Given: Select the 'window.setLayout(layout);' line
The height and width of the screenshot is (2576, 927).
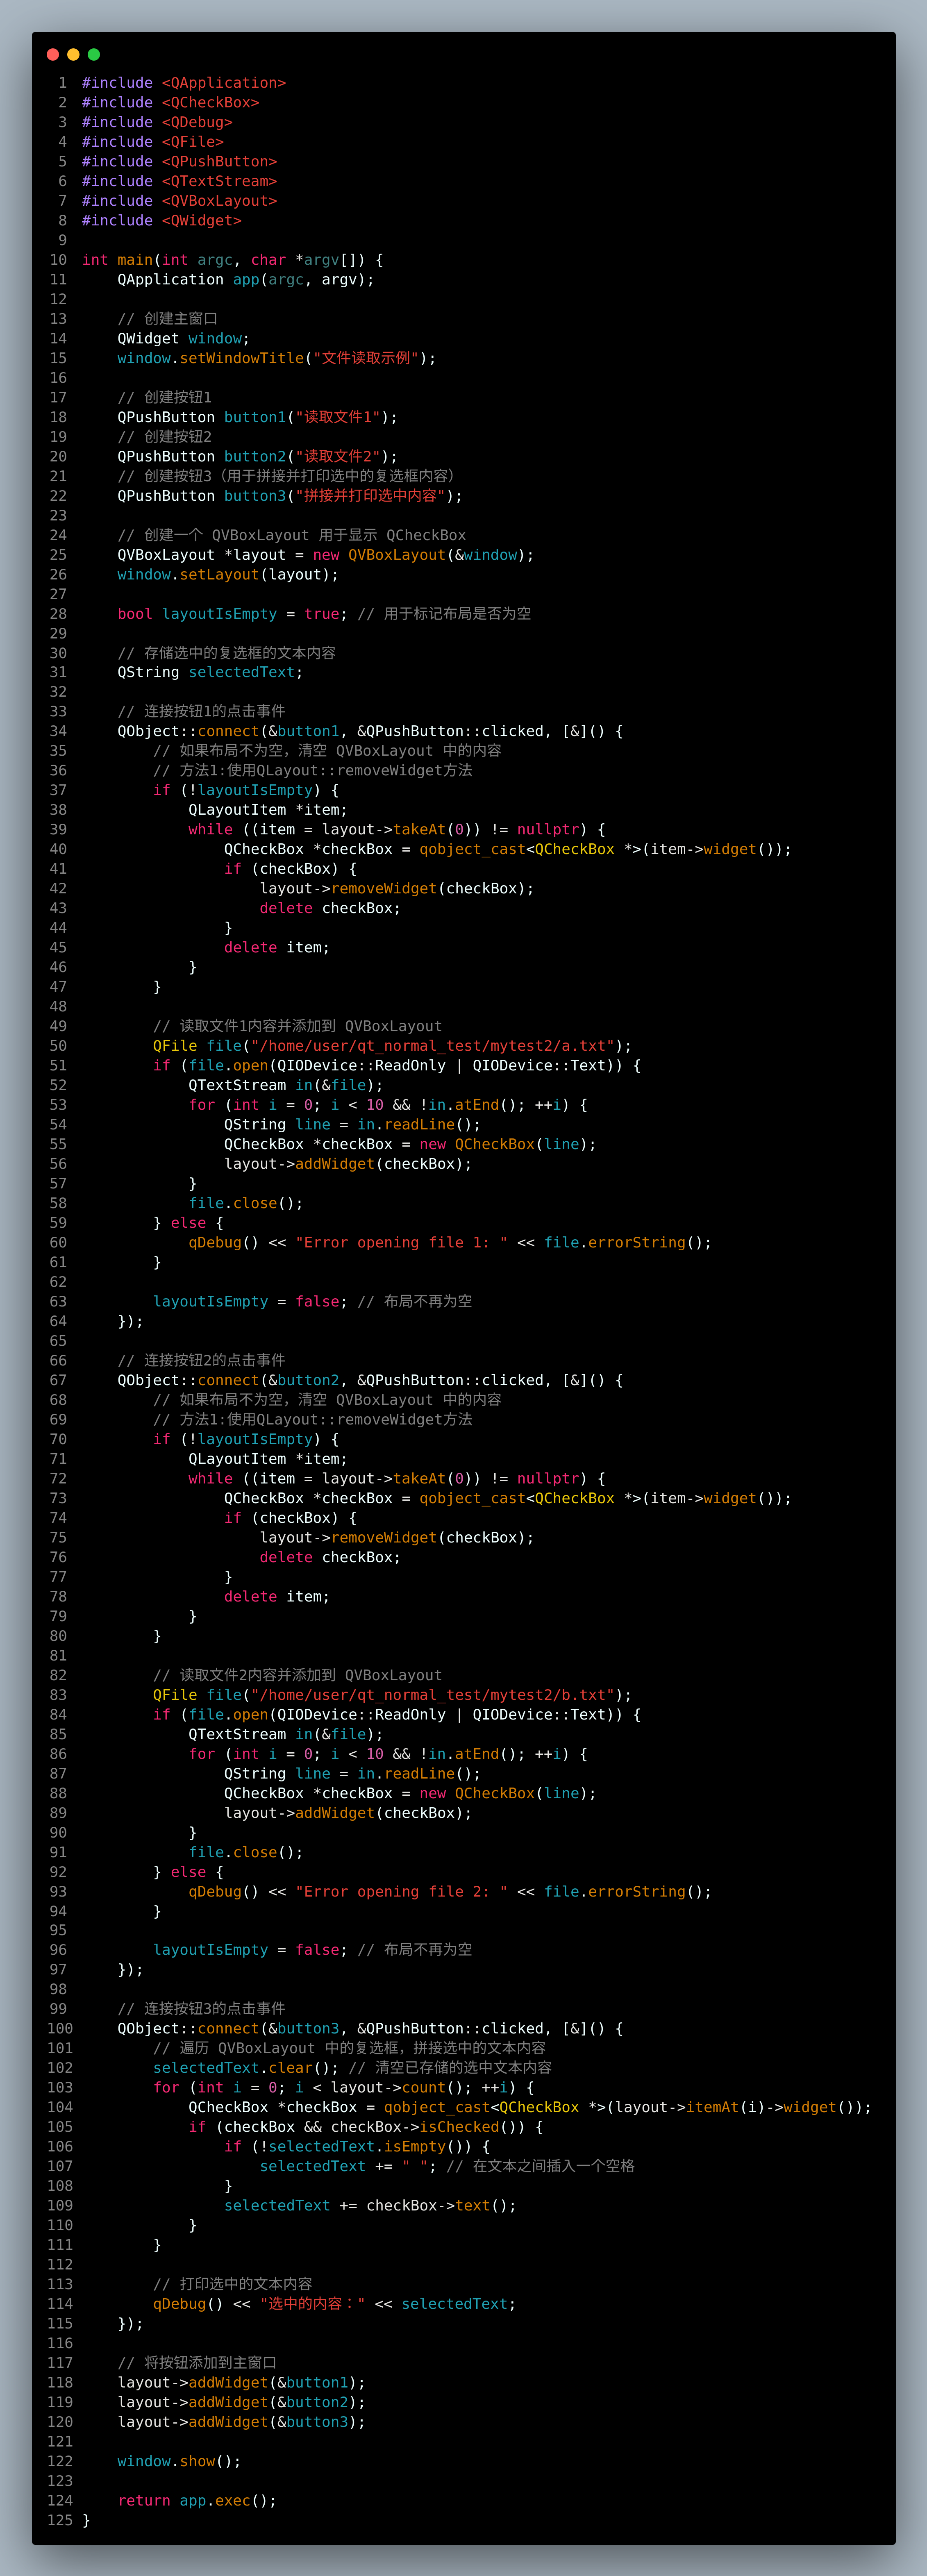Looking at the screenshot, I should click(x=228, y=575).
